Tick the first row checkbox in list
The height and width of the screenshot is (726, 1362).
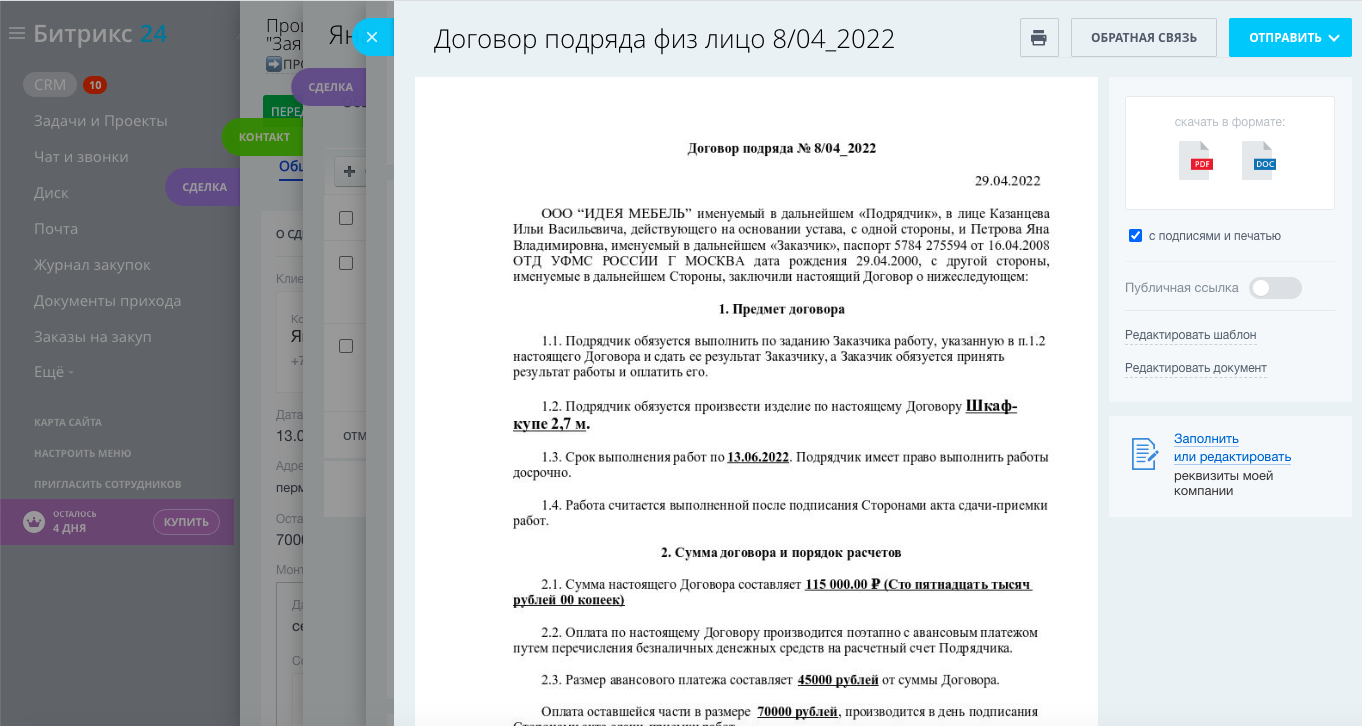[346, 218]
